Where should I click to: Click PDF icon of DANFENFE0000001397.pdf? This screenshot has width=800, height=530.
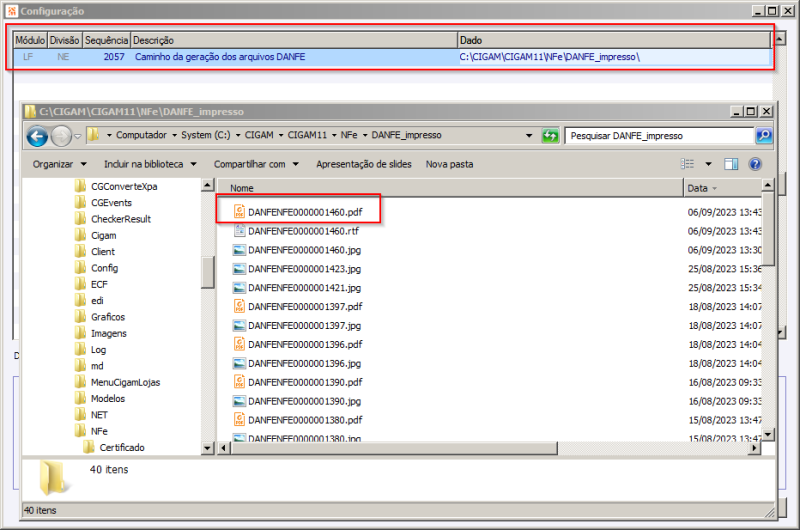[x=239, y=306]
